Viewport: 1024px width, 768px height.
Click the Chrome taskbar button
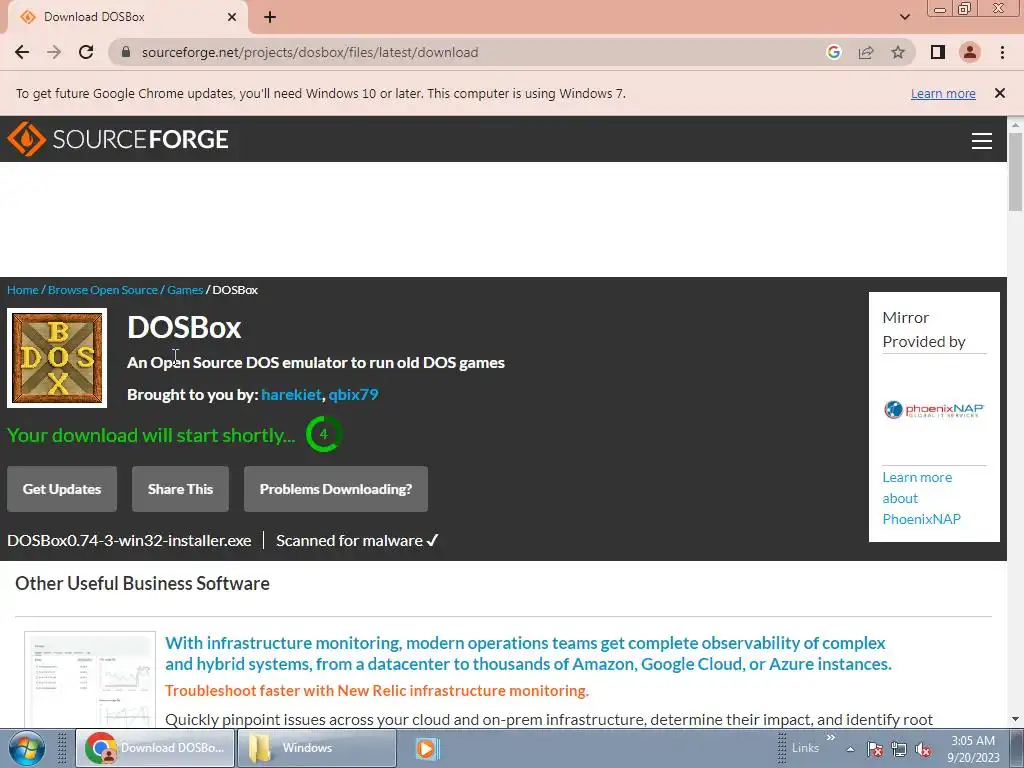(154, 748)
